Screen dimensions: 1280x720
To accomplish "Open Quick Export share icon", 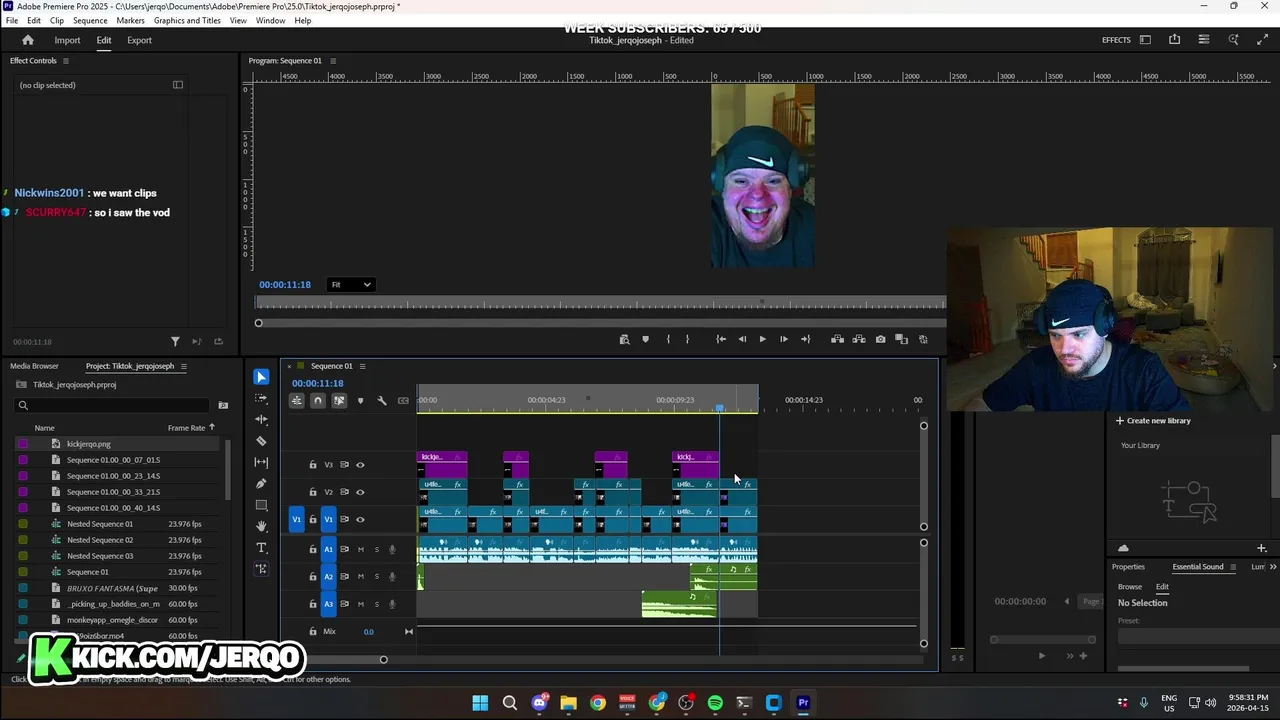I will [x=1175, y=40].
